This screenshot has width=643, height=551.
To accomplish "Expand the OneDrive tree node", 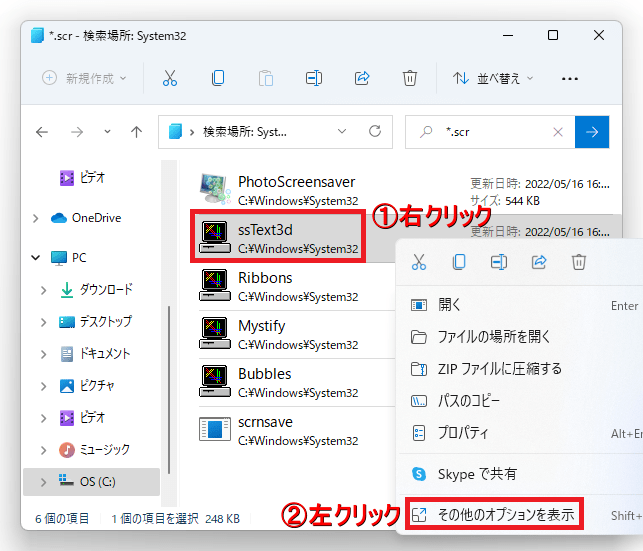I will tap(36, 218).
